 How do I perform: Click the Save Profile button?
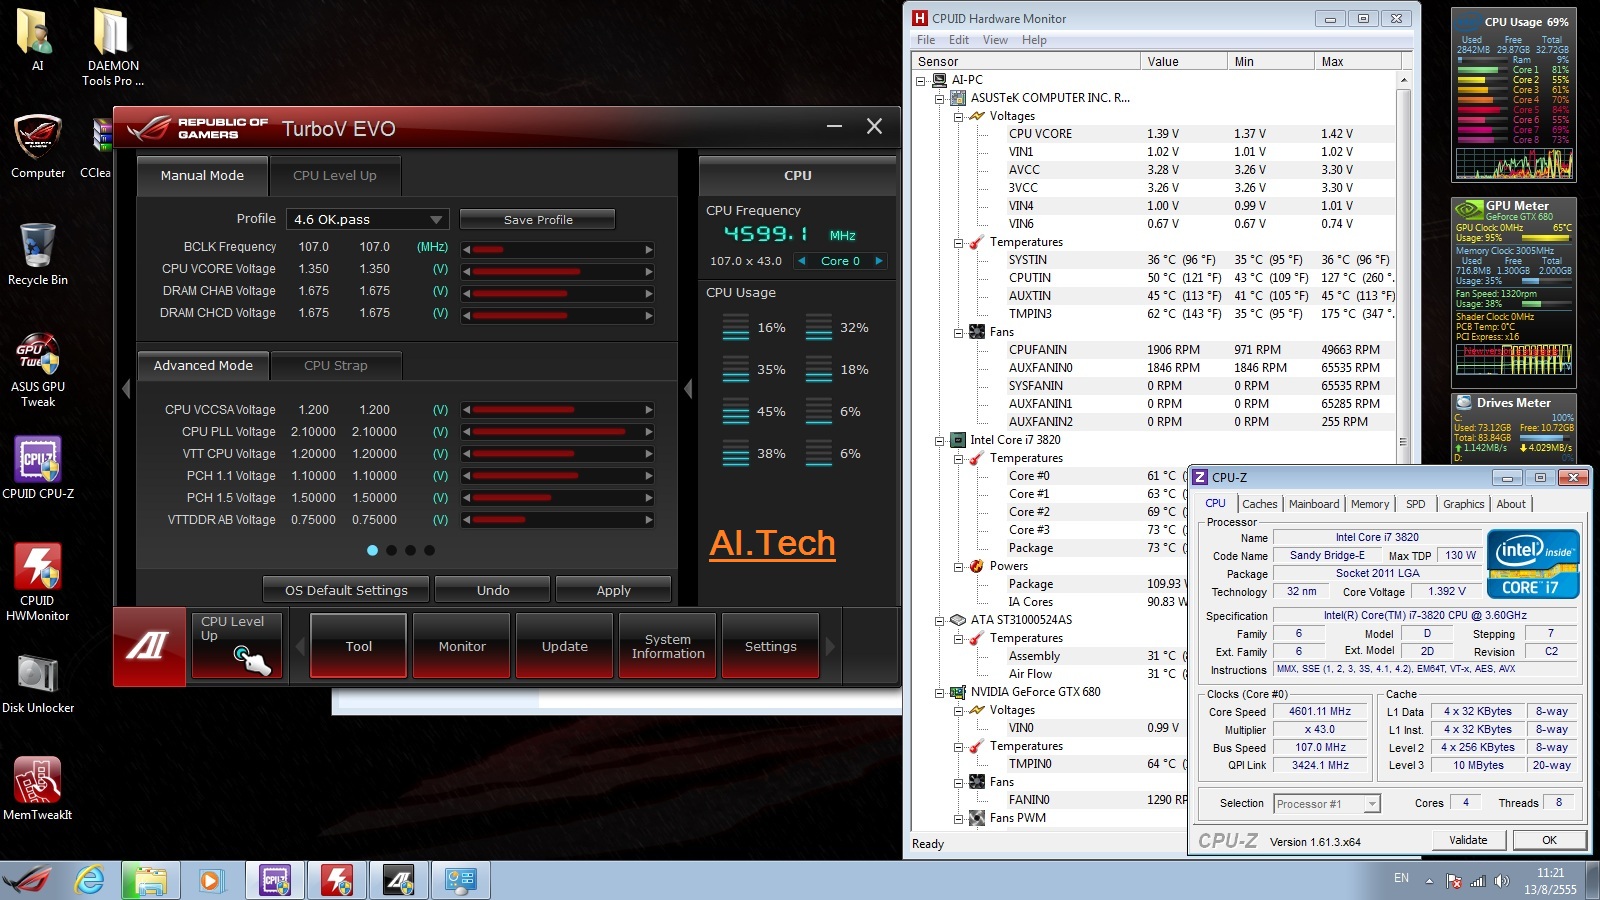538,219
